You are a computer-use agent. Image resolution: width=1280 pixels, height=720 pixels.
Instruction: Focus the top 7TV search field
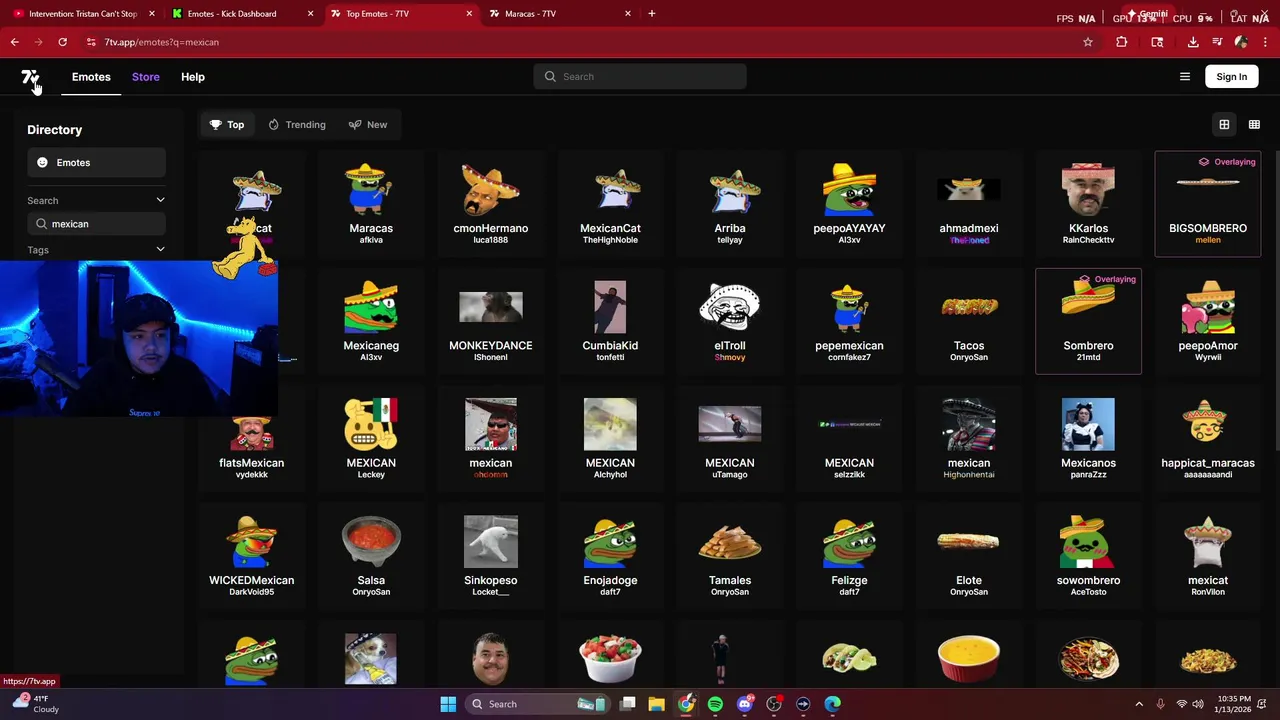pyautogui.click(x=640, y=77)
